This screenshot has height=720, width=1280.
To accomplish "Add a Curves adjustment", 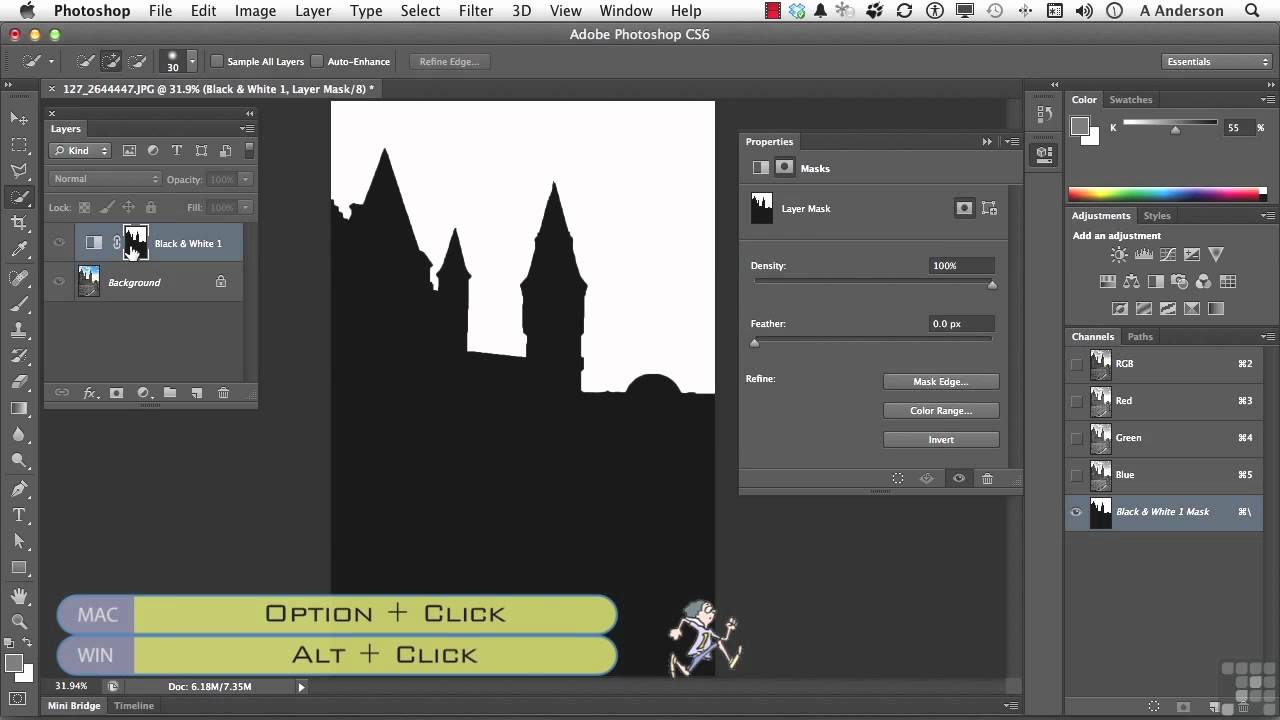I will tap(1167, 255).
